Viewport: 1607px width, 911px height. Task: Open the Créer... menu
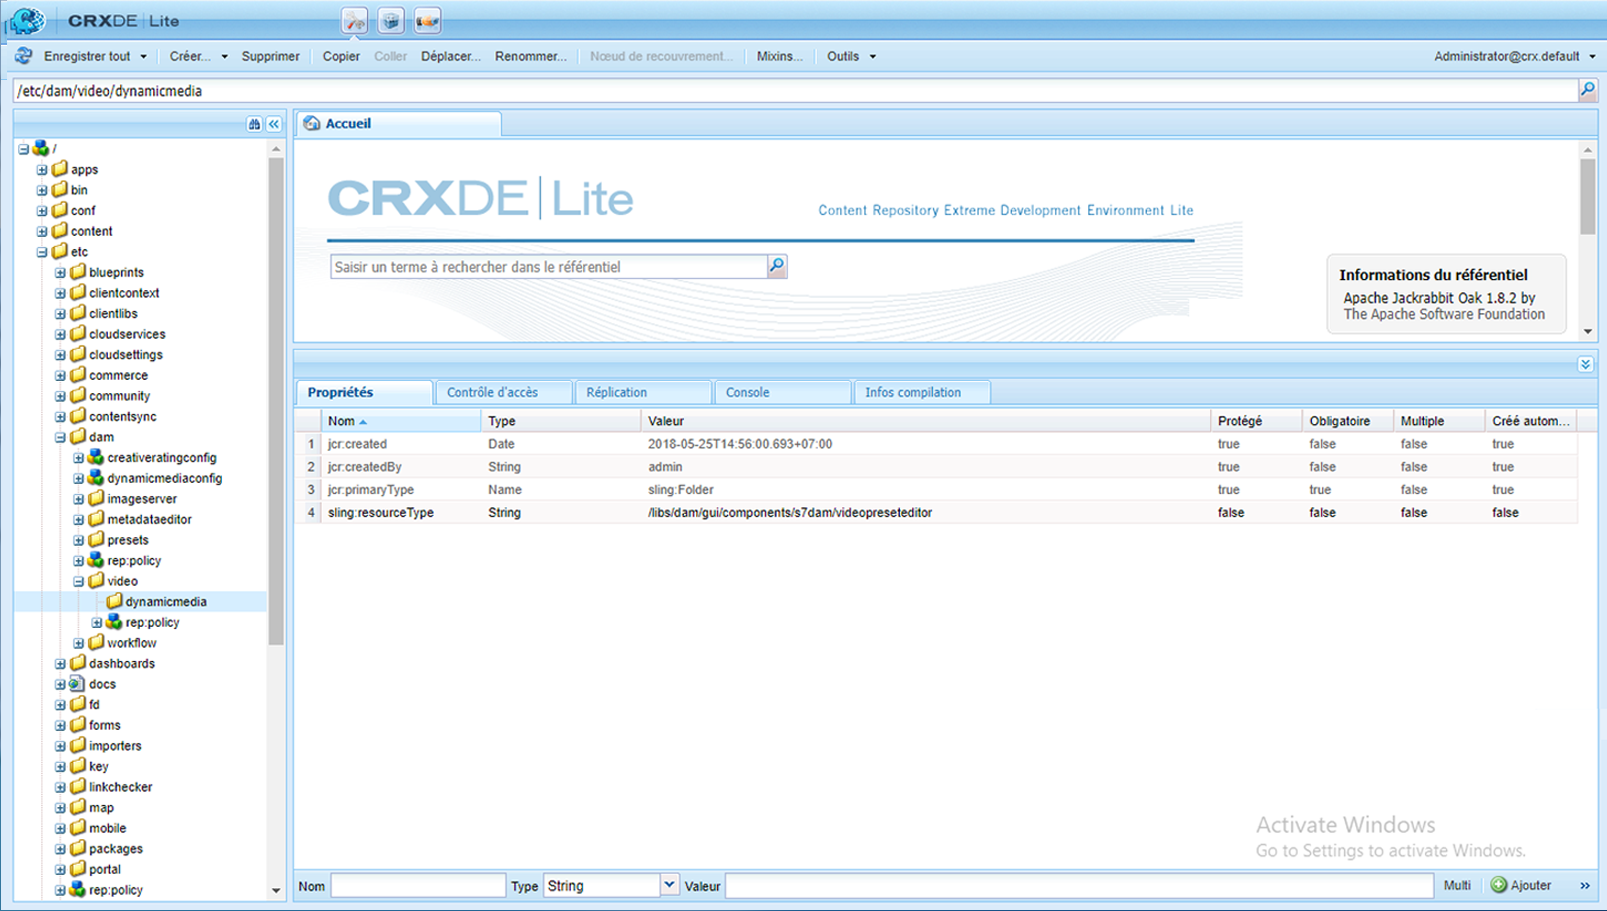[x=198, y=56]
